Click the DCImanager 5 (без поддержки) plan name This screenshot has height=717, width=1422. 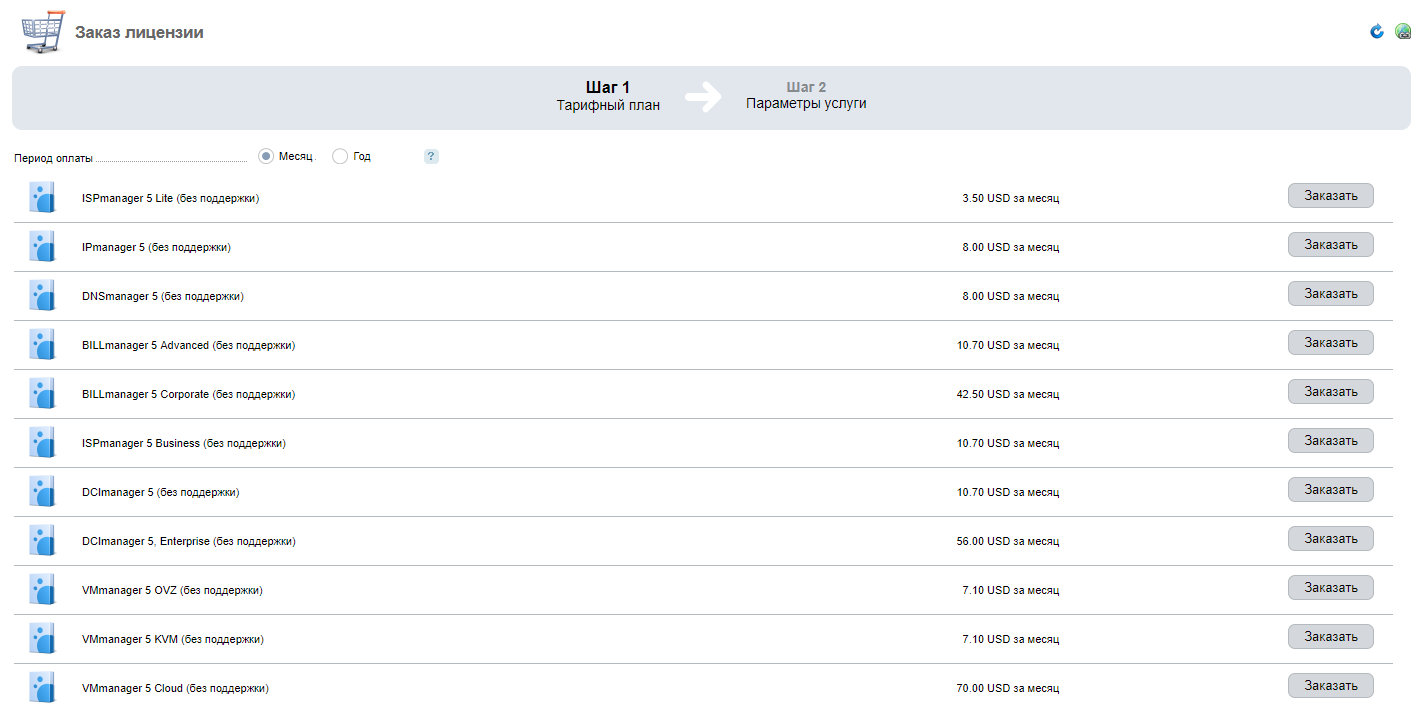click(x=161, y=492)
